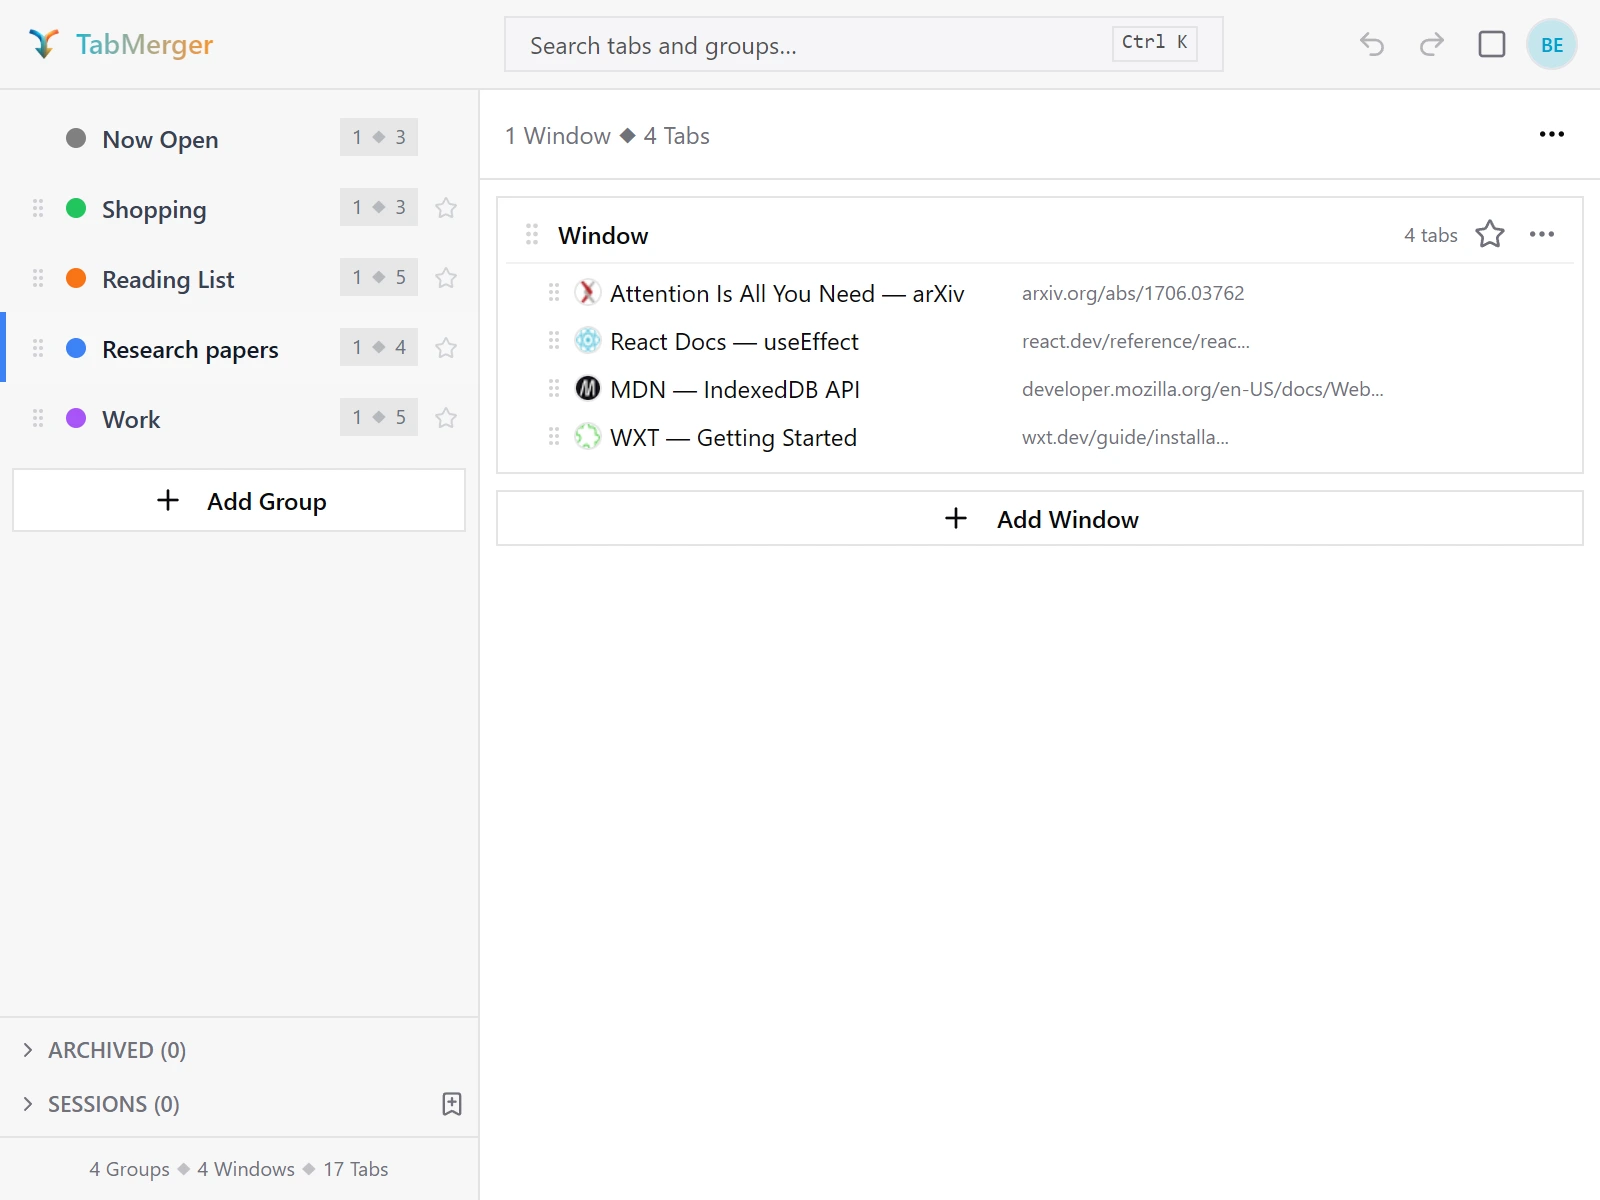Toggle the star on the Window header
This screenshot has height=1200, width=1600.
point(1490,234)
